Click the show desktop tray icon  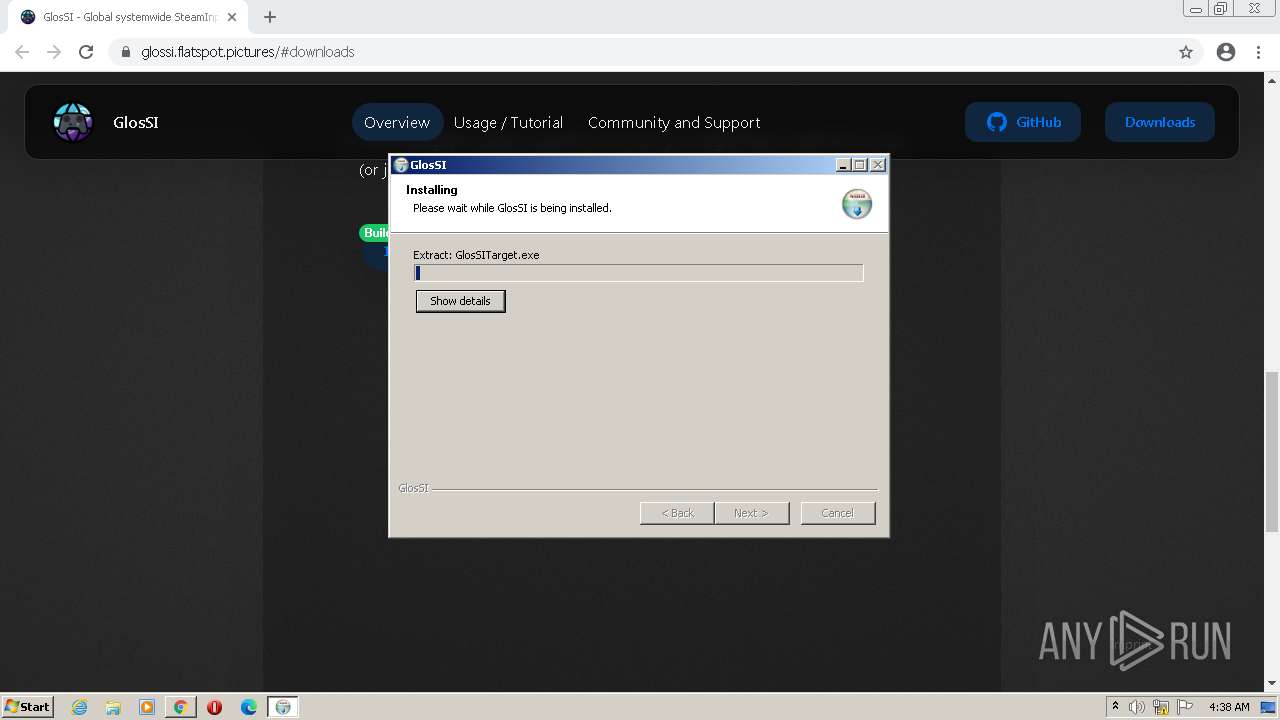coord(1268,707)
